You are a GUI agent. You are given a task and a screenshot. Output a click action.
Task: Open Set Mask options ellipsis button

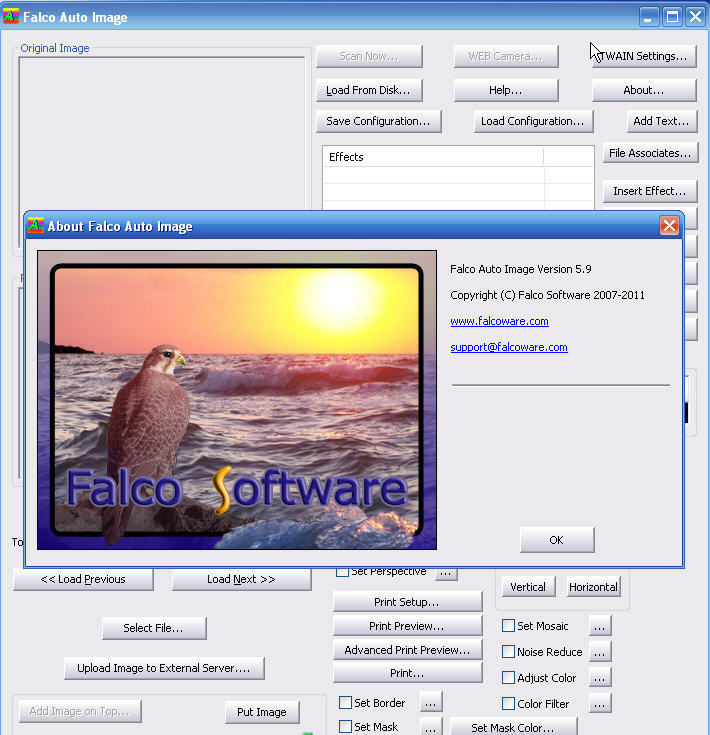point(431,727)
